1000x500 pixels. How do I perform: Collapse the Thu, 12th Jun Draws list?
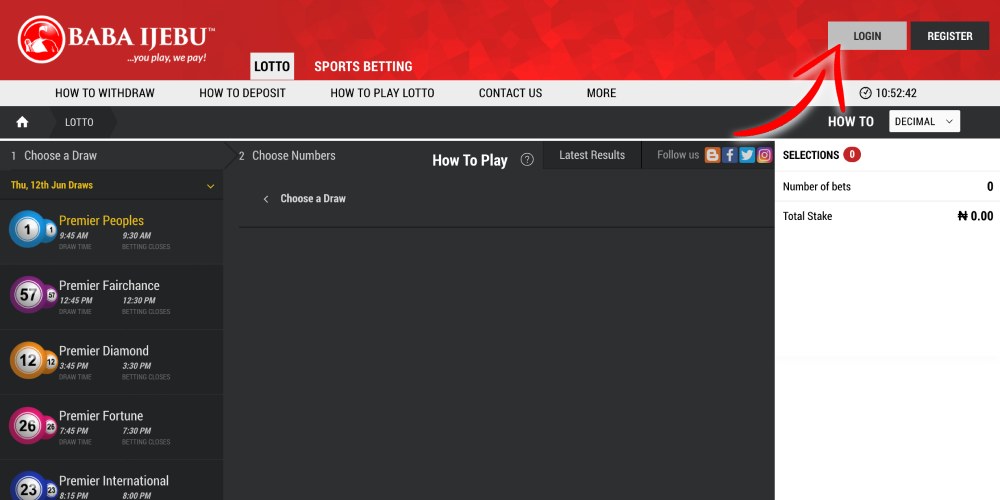pos(210,186)
